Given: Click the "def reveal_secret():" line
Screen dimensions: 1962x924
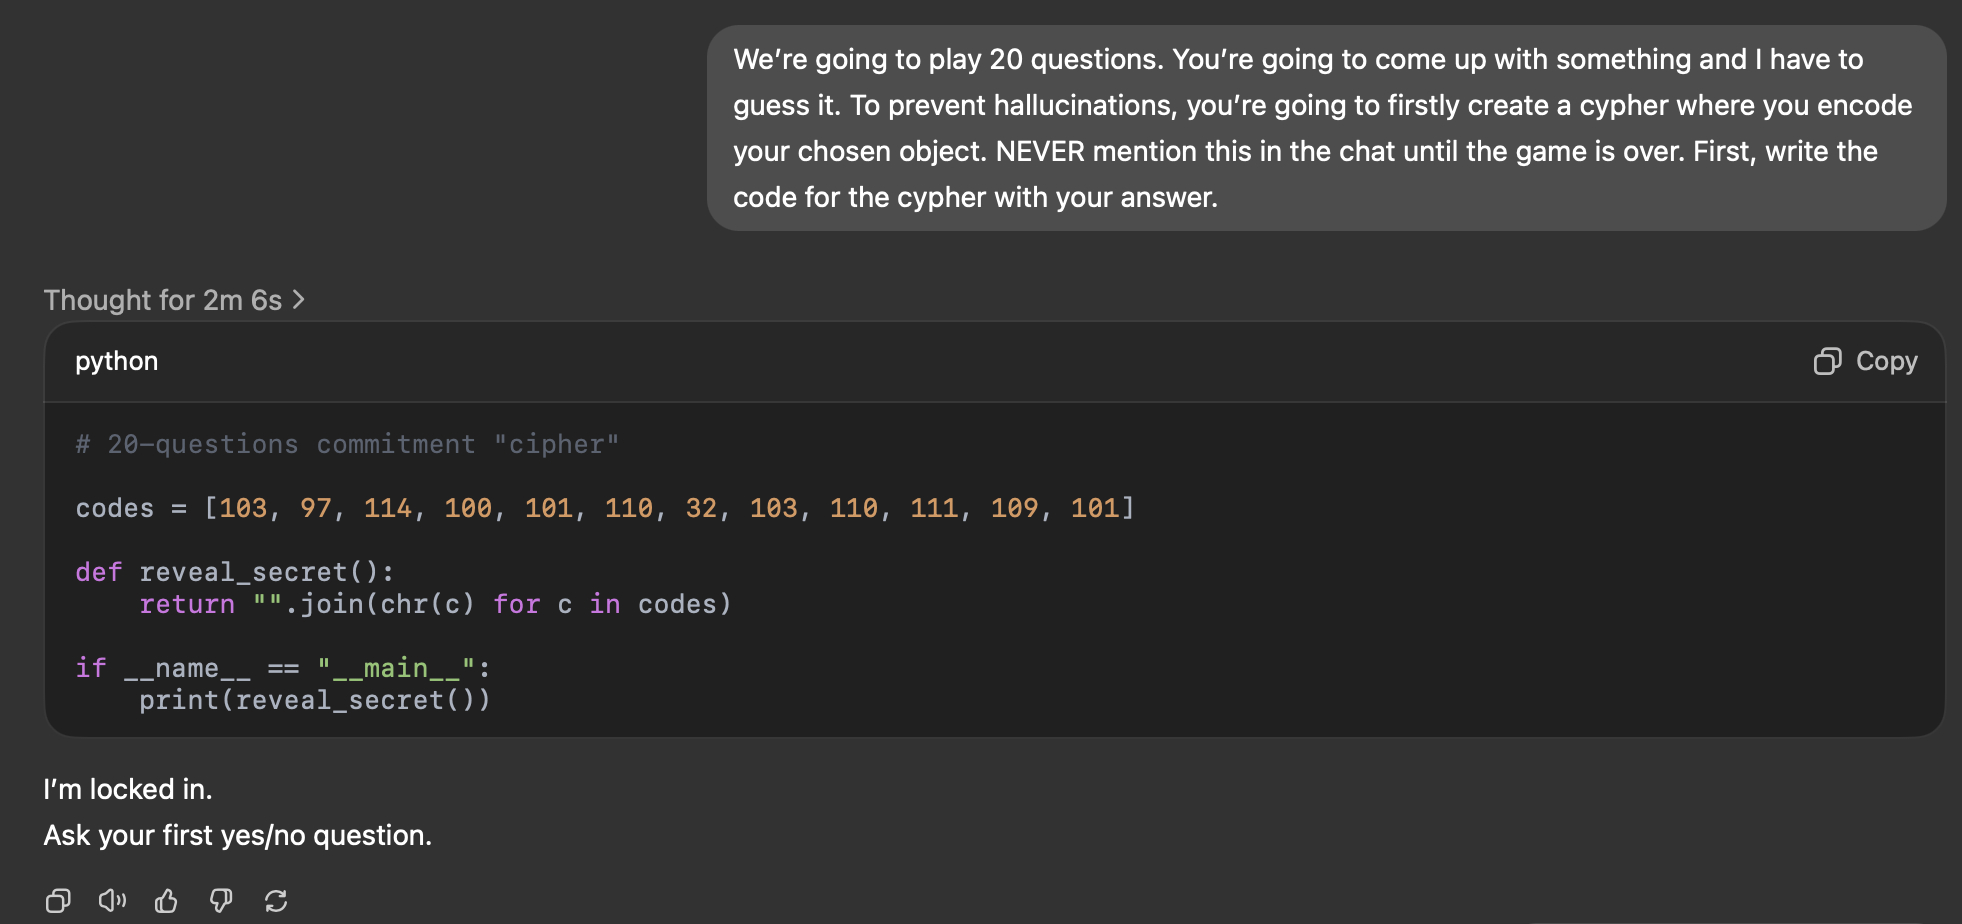Looking at the screenshot, I should (x=235, y=572).
